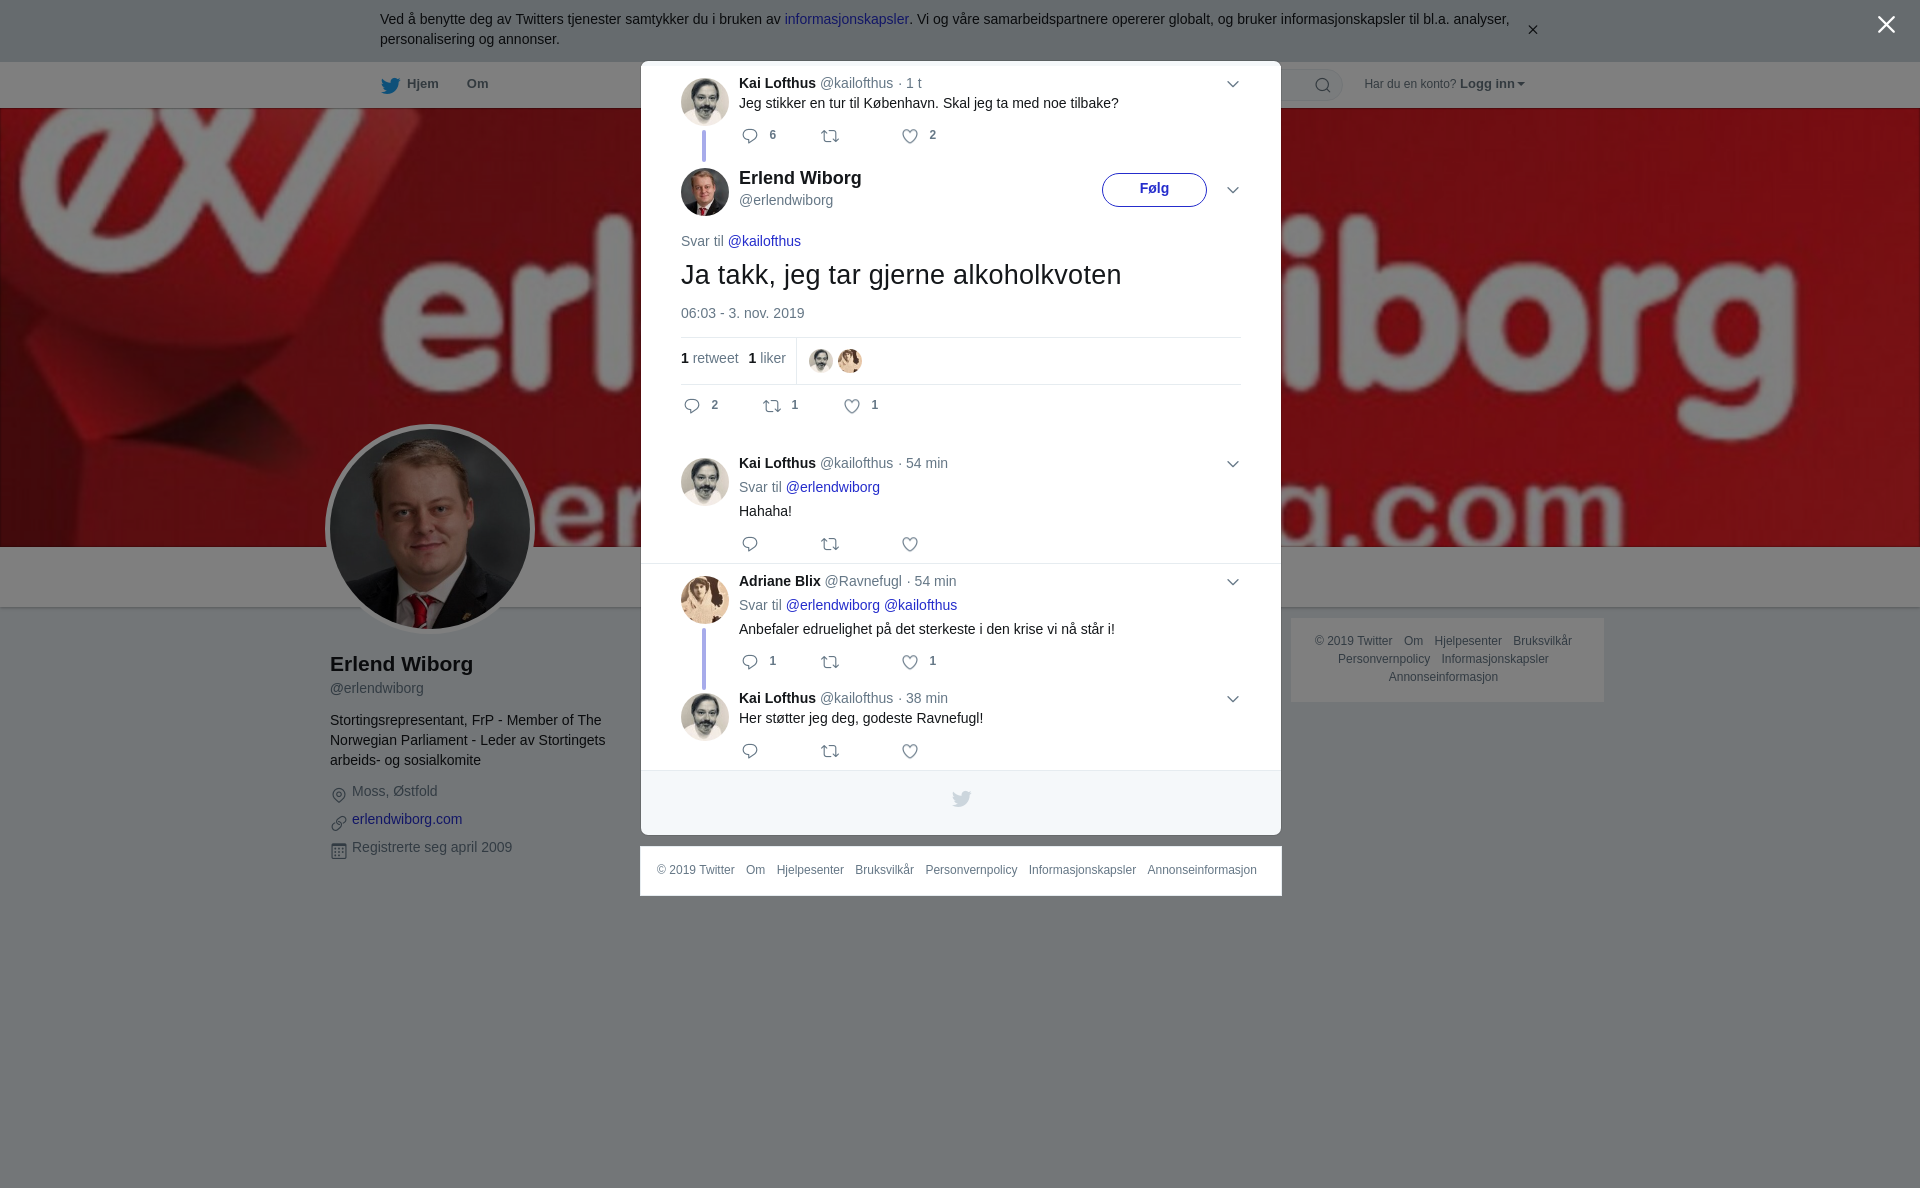The height and width of the screenshot is (1188, 1920).
Task: Open the Logg inn dropdown
Action: click(x=1492, y=84)
